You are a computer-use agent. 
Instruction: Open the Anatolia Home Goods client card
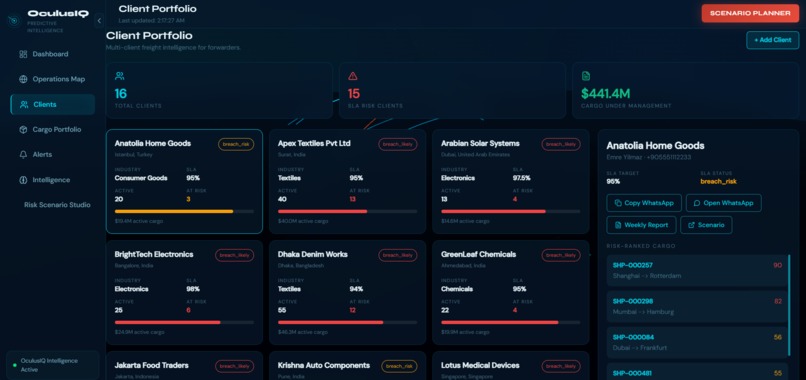[184, 182]
